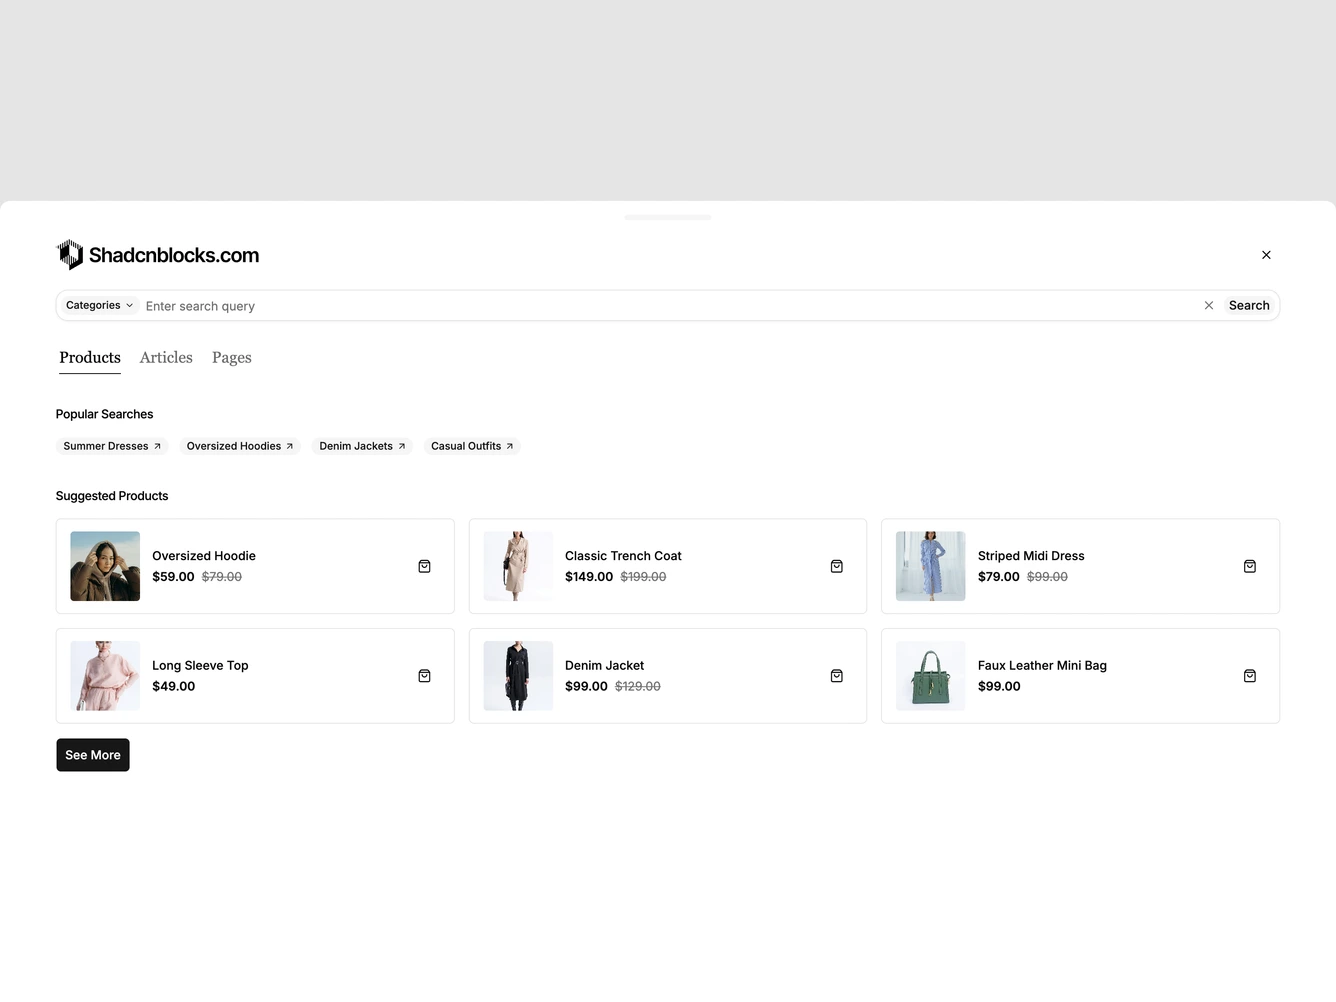1336x1002 pixels.
Task: Click the See More button
Action: [93, 755]
